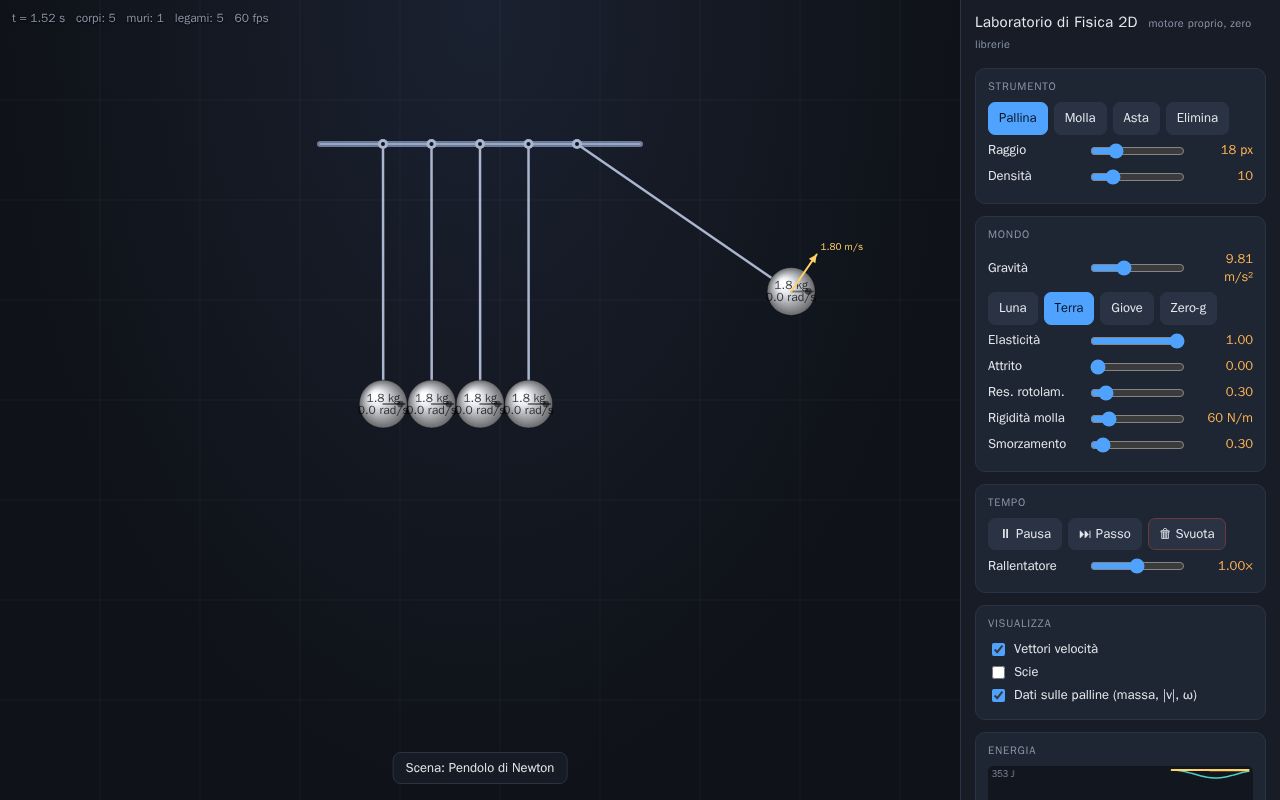
Task: Click the 60 N/m stiffness value
Action: point(1230,418)
